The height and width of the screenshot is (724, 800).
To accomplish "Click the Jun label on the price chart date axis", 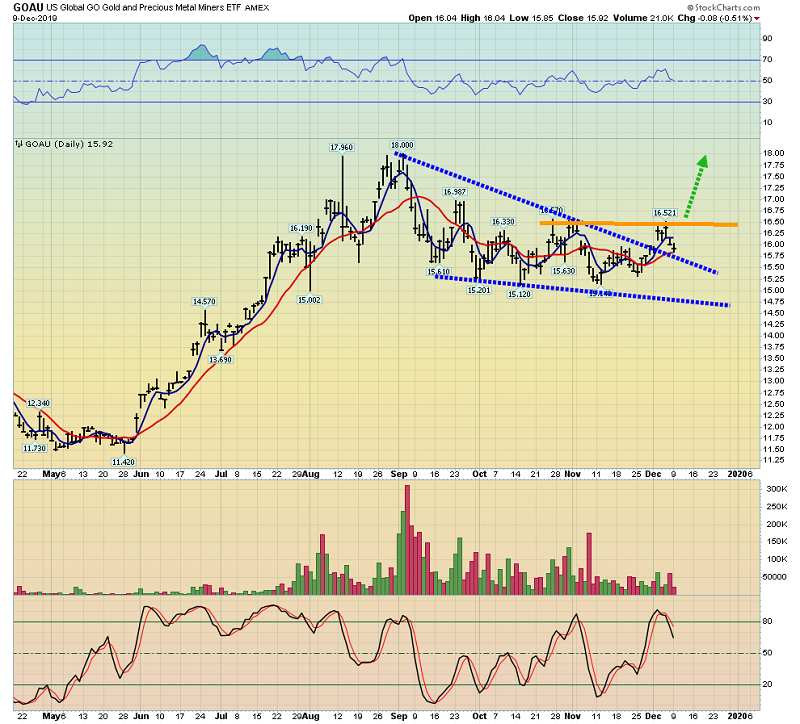I will pyautogui.click(x=141, y=474).
